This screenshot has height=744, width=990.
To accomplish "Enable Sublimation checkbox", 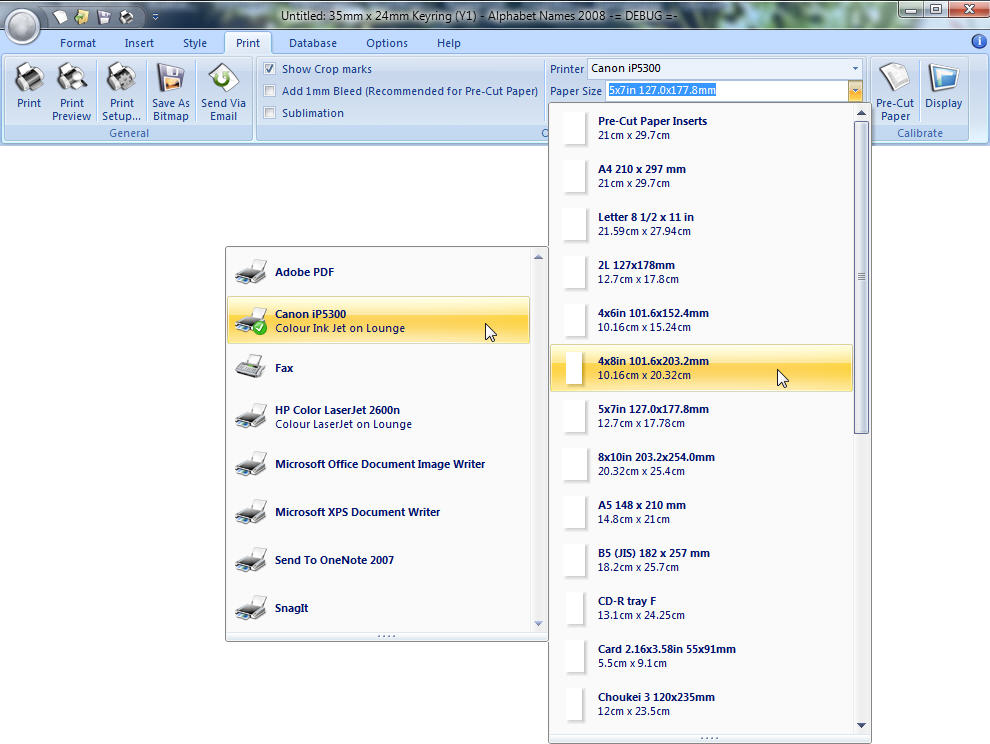I will pyautogui.click(x=270, y=113).
